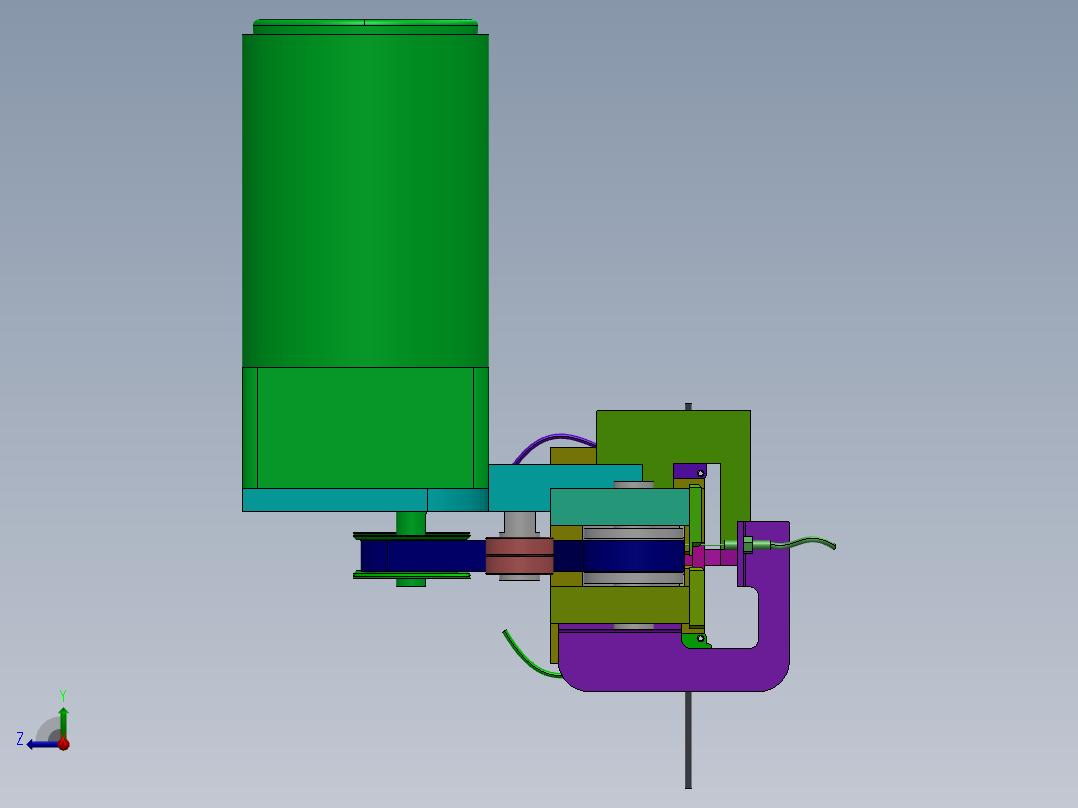Select the green cap on top of the motor
The image size is (1078, 808).
click(x=365, y=27)
